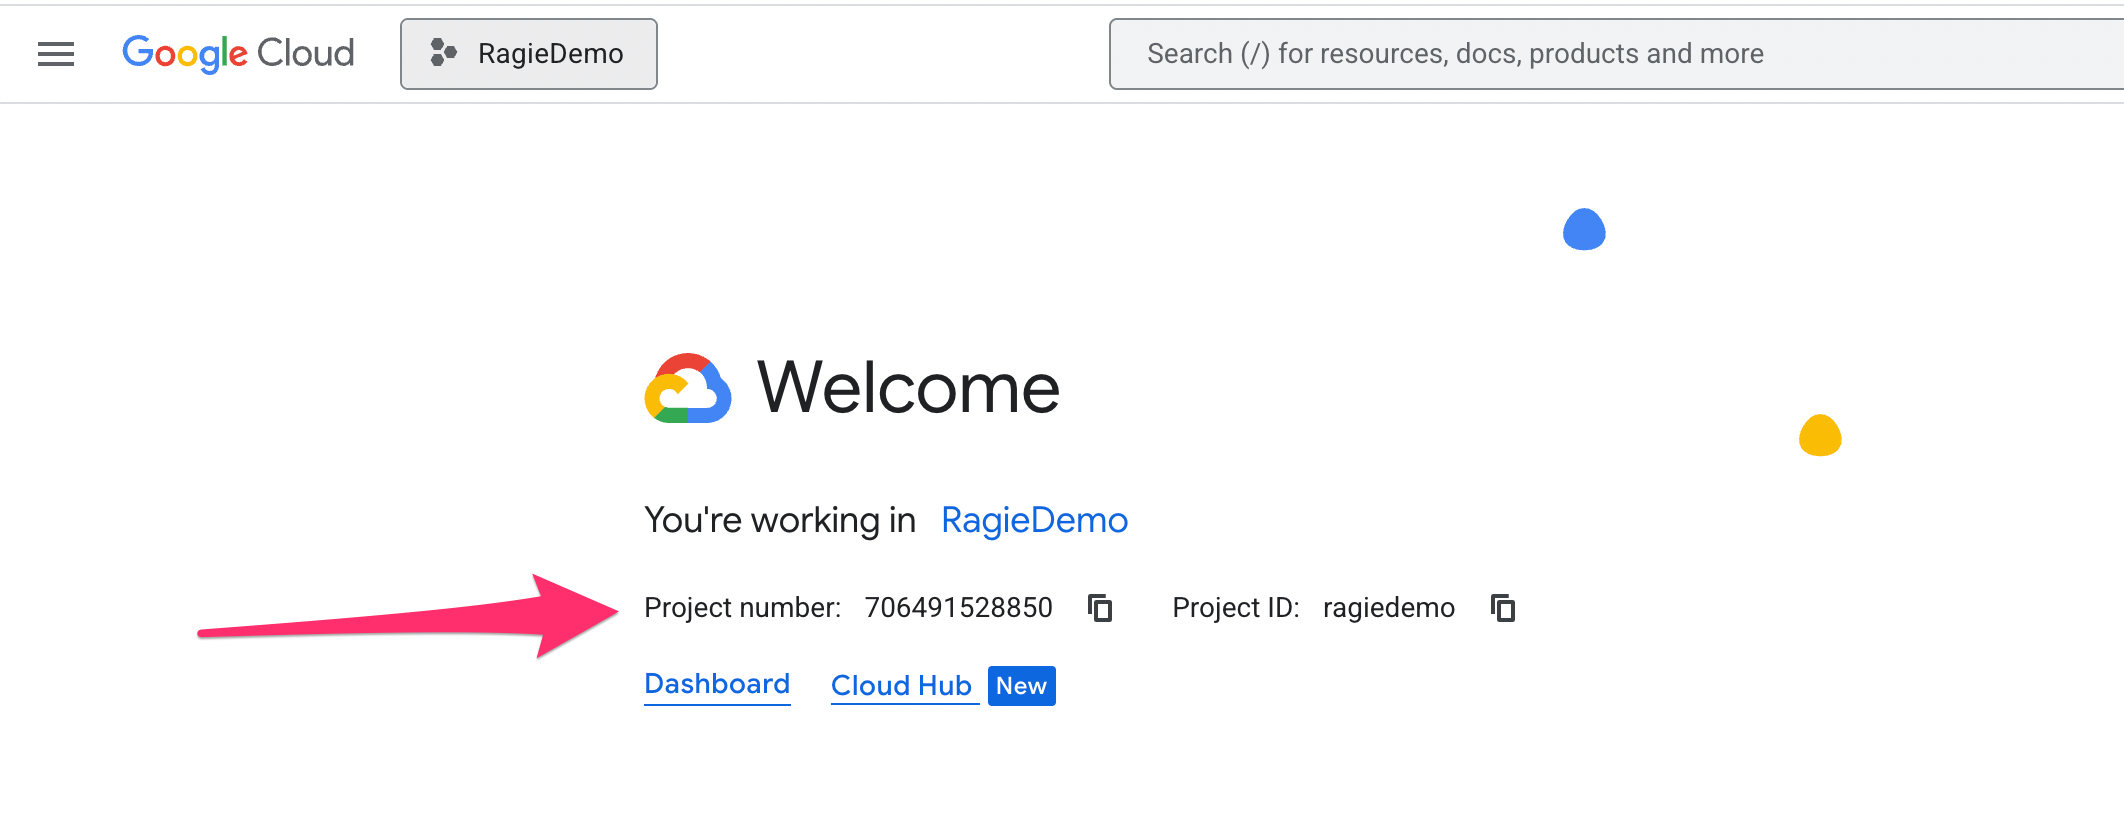Select the project ID value ragiedemo
The width and height of the screenshot is (2124, 814).
click(x=1389, y=608)
